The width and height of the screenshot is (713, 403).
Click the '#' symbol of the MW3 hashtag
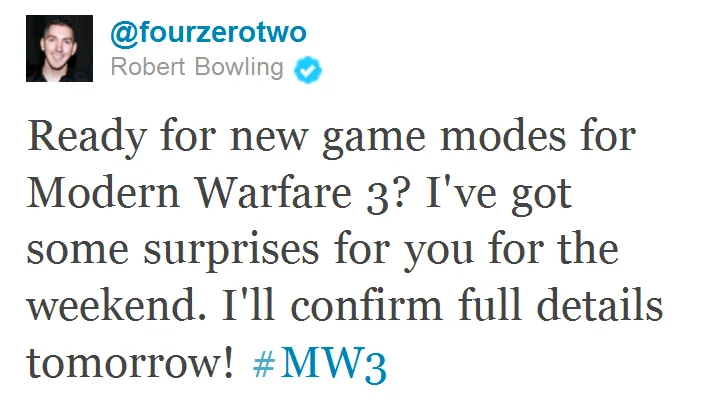tap(264, 363)
